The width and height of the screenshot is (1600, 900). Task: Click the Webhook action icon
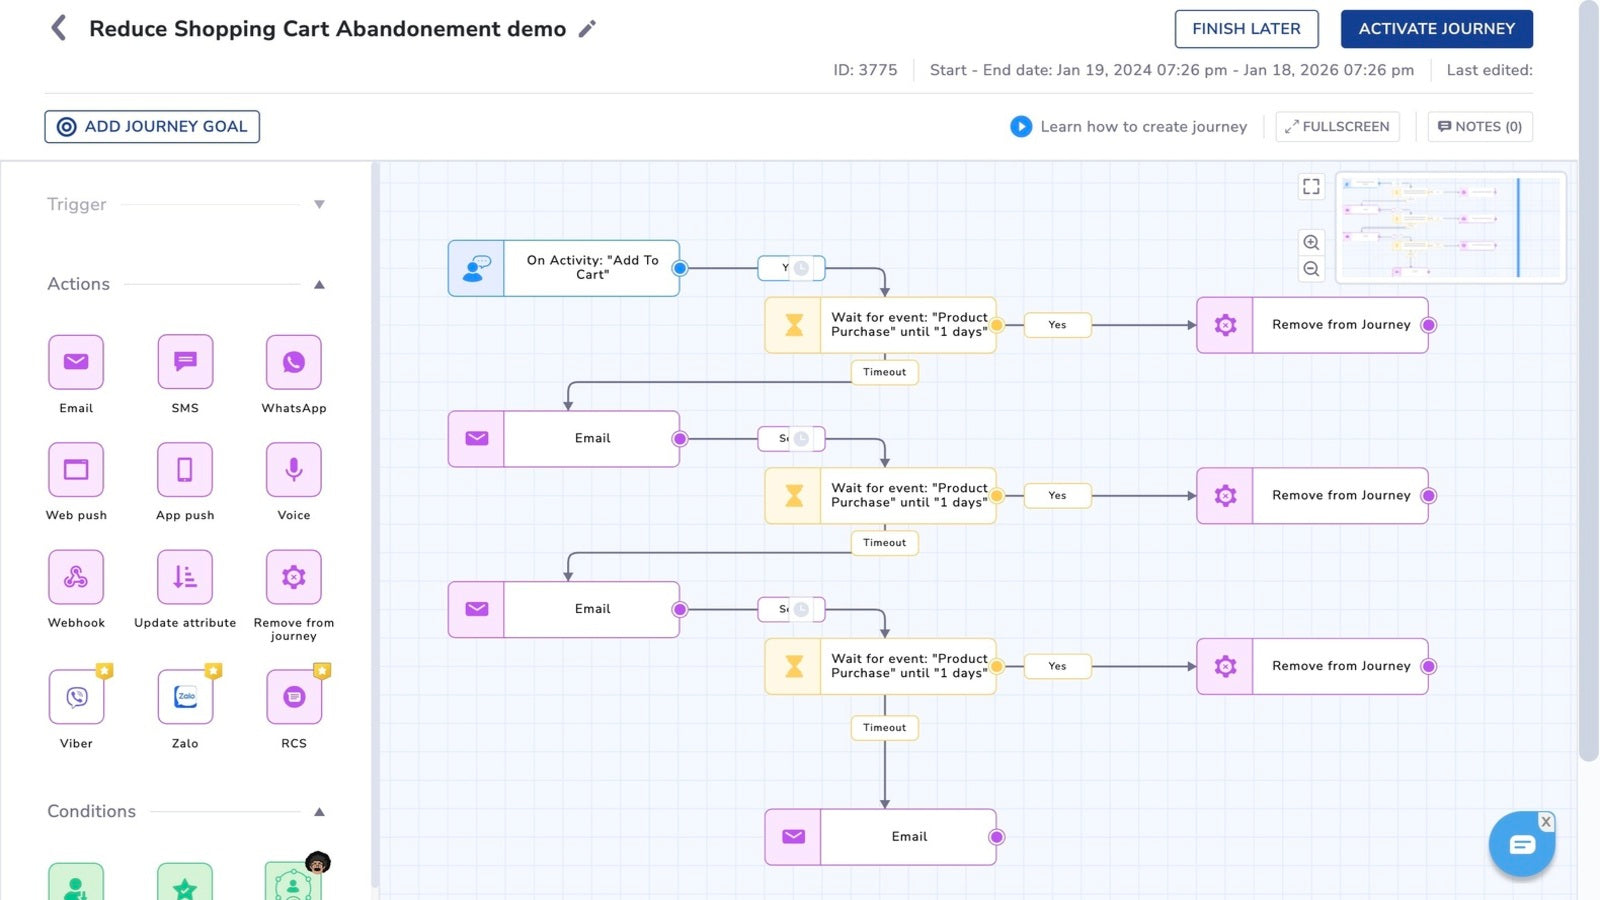pos(75,577)
